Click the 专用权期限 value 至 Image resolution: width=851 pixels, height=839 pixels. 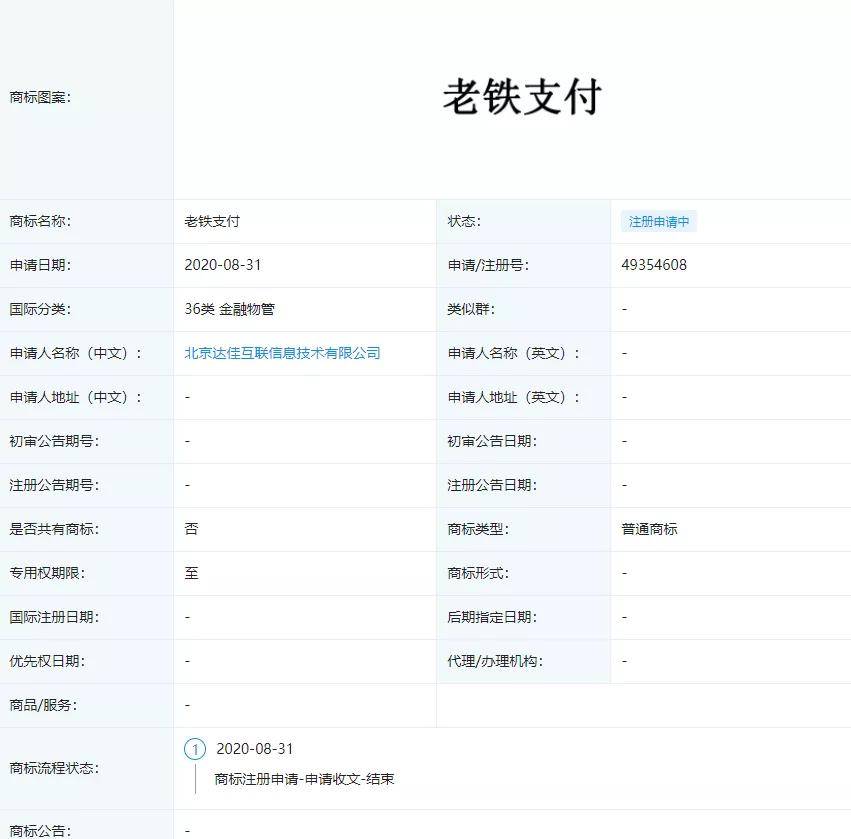191,573
